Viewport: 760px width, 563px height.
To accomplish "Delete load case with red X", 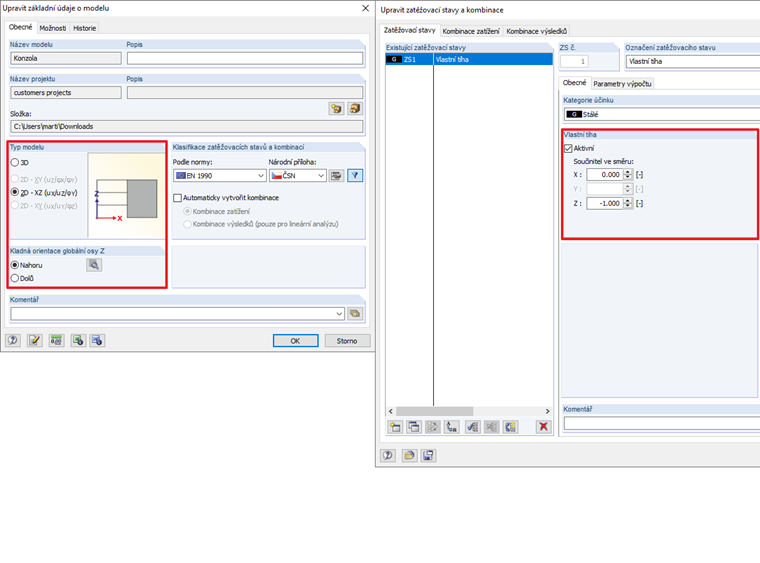I will [543, 427].
